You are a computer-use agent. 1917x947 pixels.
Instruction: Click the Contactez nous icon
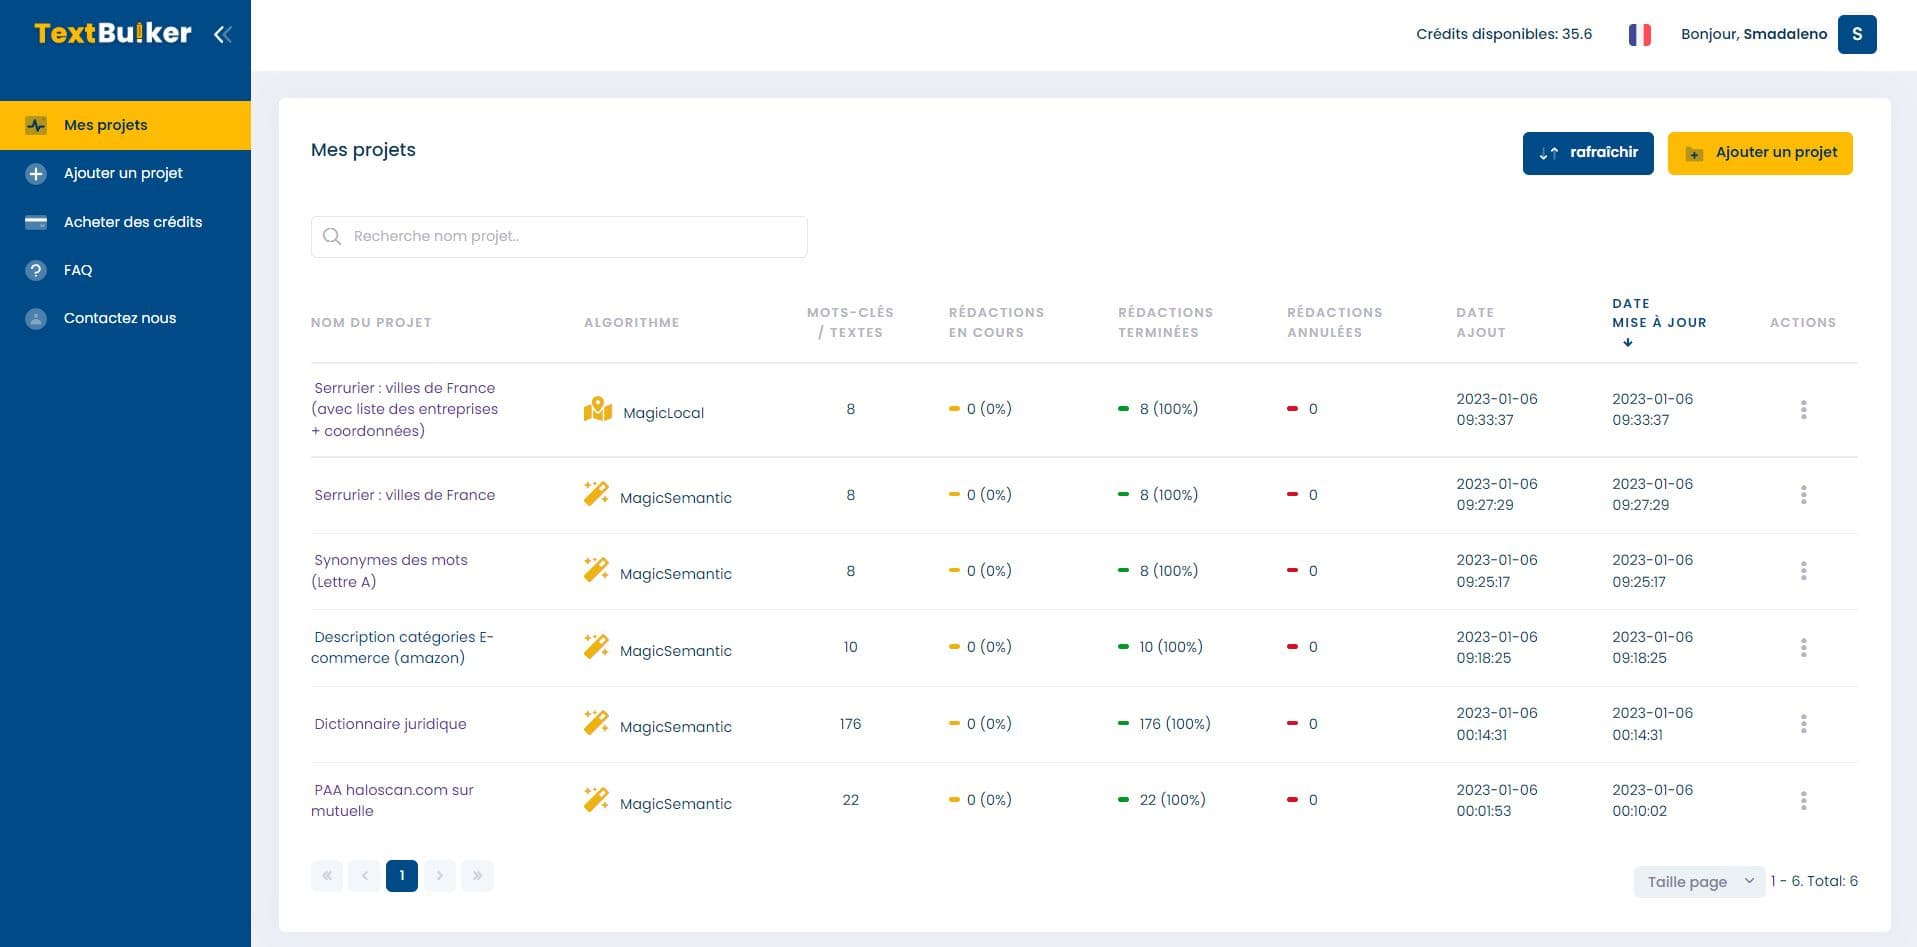(36, 318)
